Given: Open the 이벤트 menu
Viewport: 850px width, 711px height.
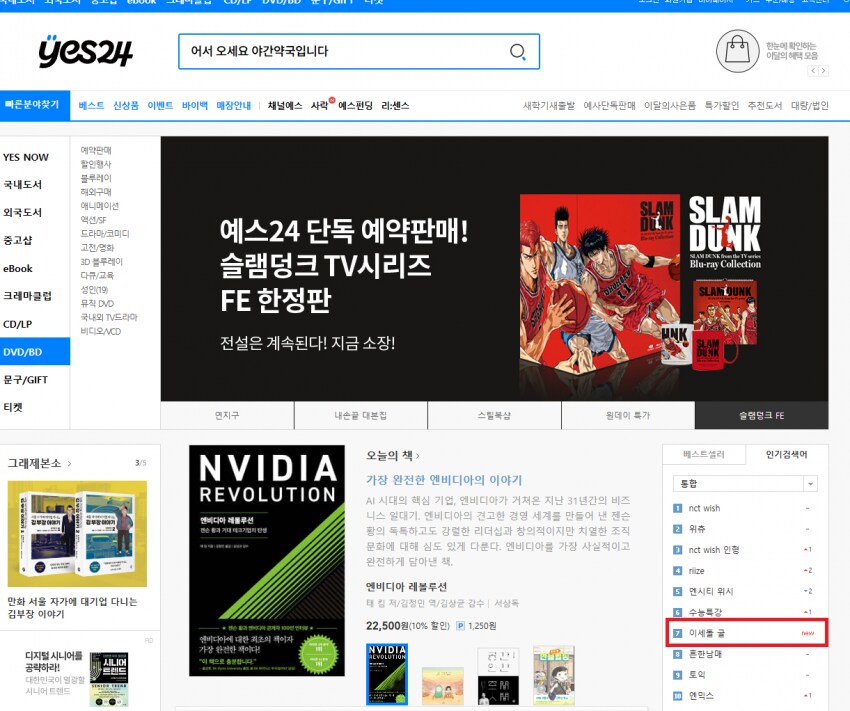Looking at the screenshot, I should click(x=160, y=106).
